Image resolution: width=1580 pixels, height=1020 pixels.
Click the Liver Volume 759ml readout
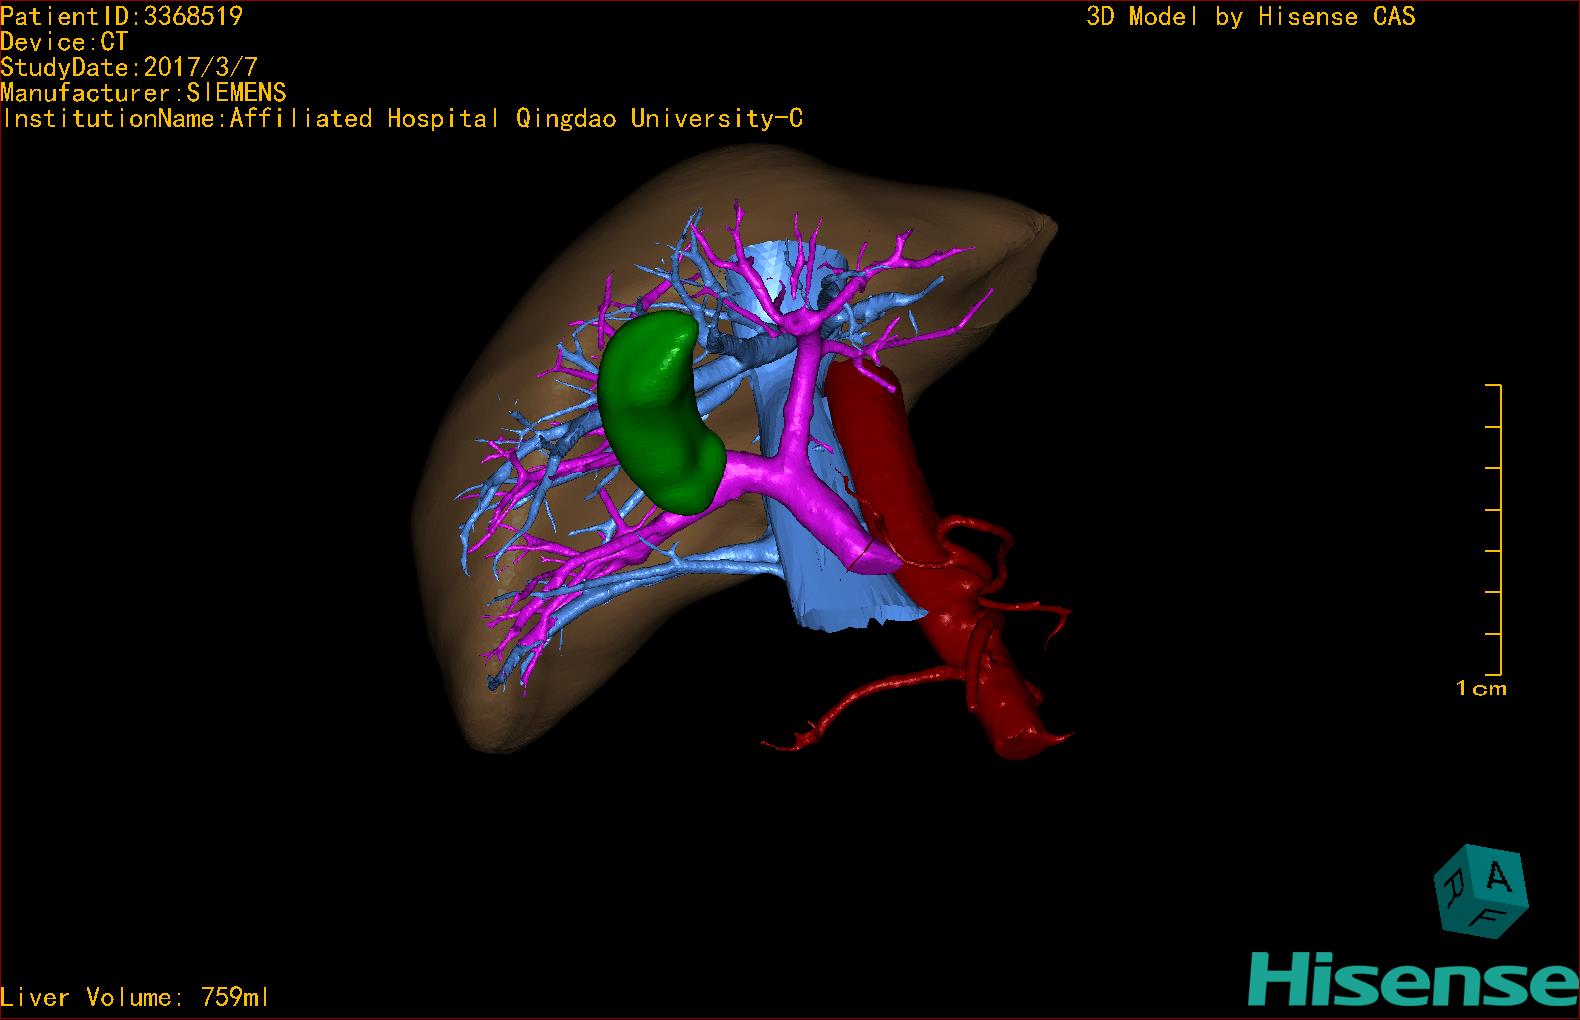[x=135, y=997]
